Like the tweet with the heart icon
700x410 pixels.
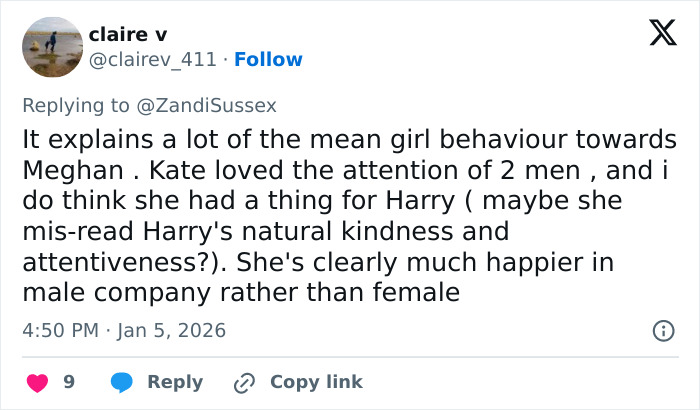pyautogui.click(x=37, y=382)
